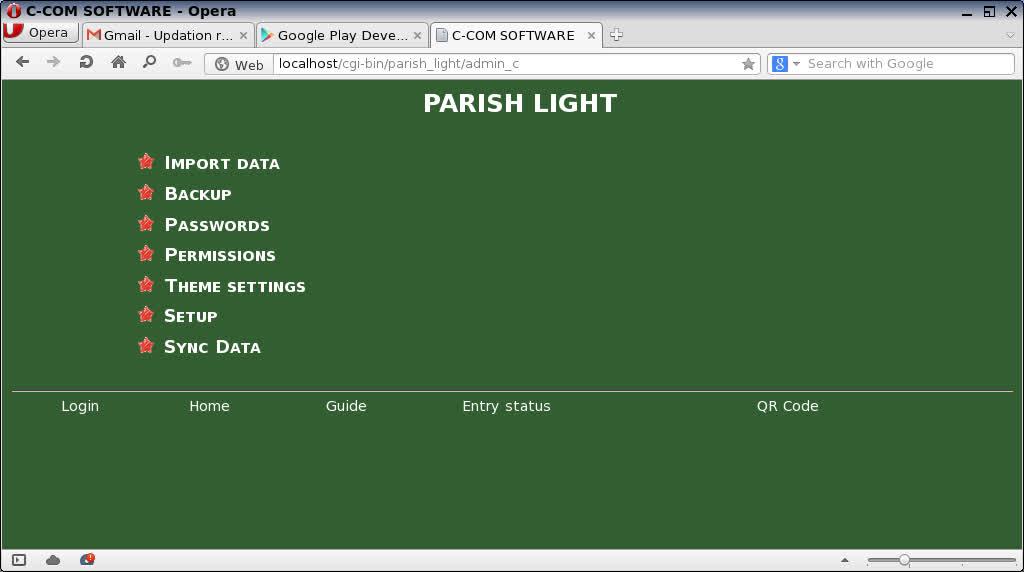Close the Google Play Developer tab
The width and height of the screenshot is (1024, 572).
pyautogui.click(x=417, y=35)
